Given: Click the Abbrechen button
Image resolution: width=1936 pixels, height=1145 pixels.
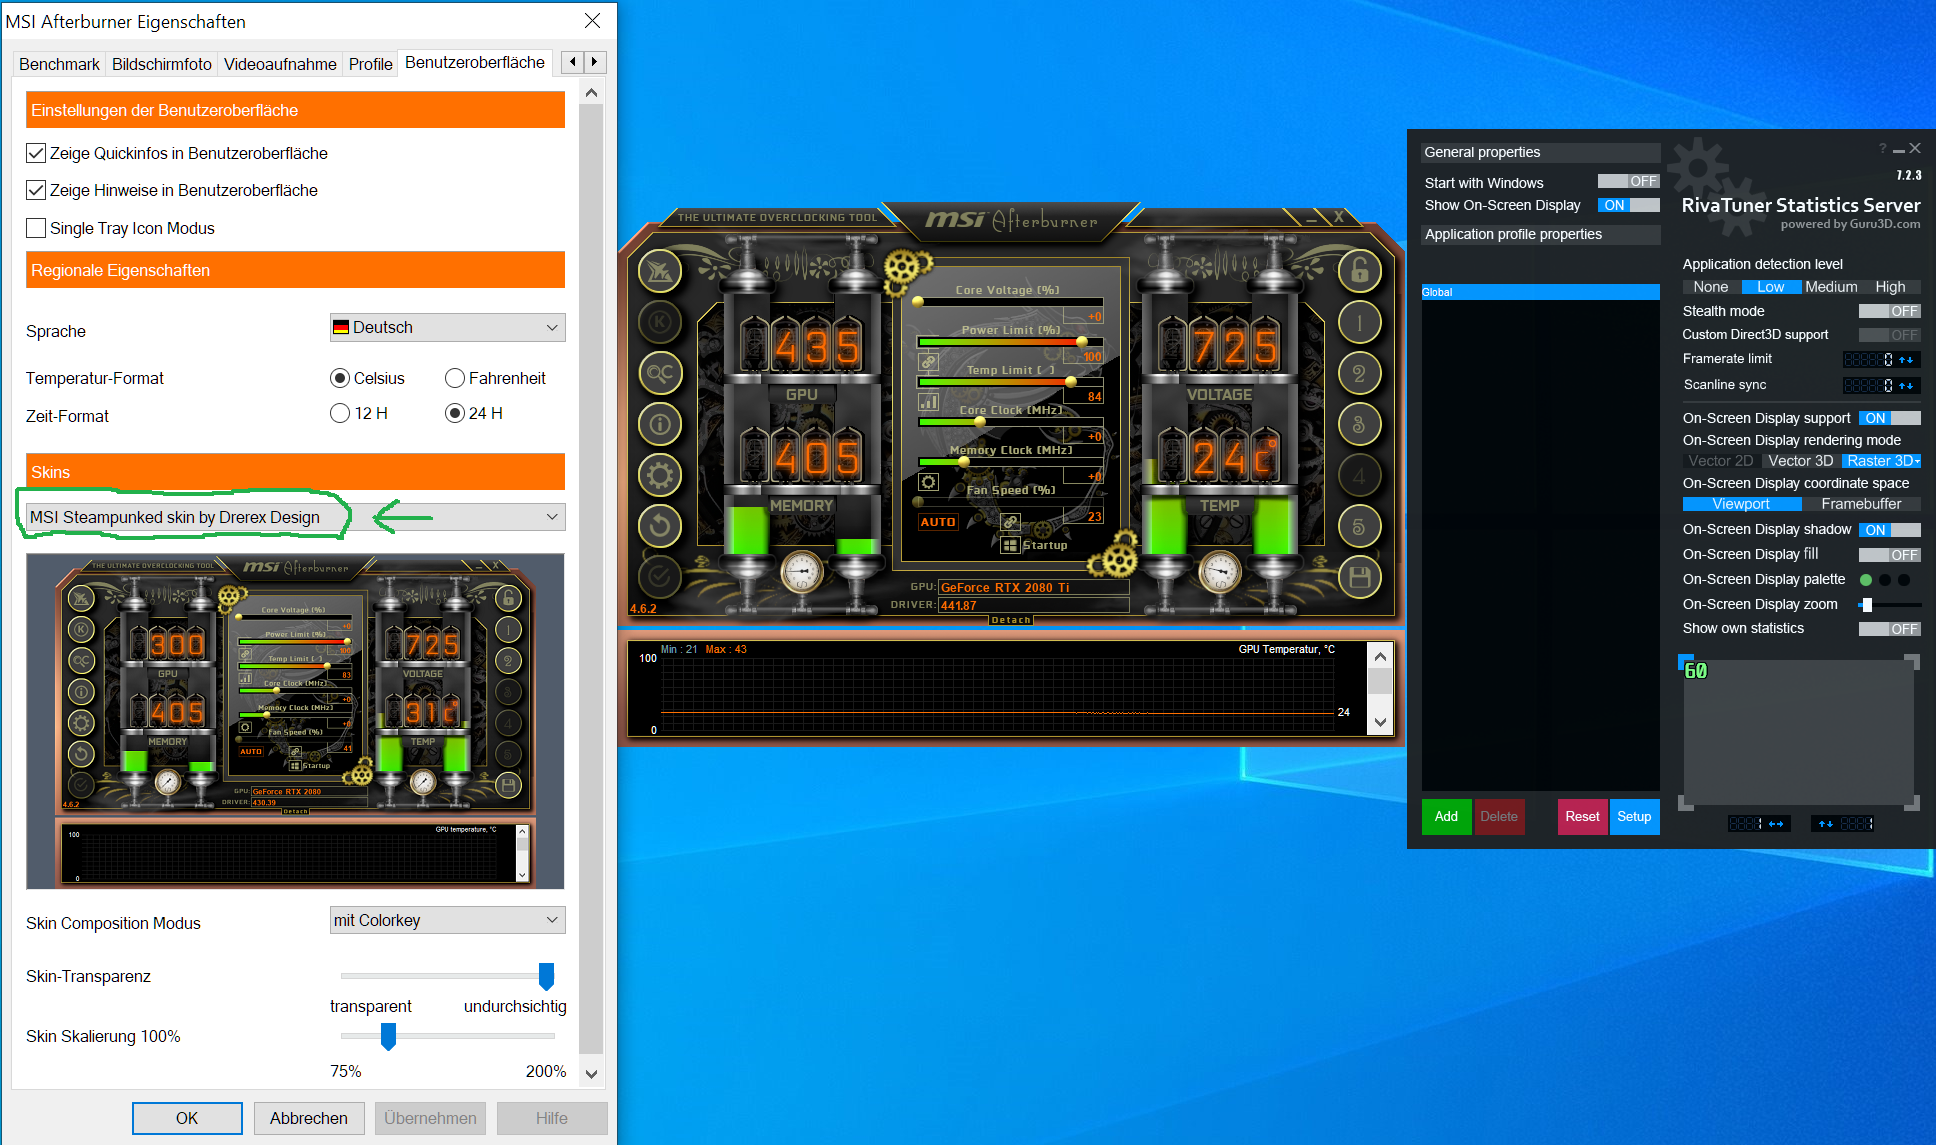Looking at the screenshot, I should click(x=308, y=1118).
